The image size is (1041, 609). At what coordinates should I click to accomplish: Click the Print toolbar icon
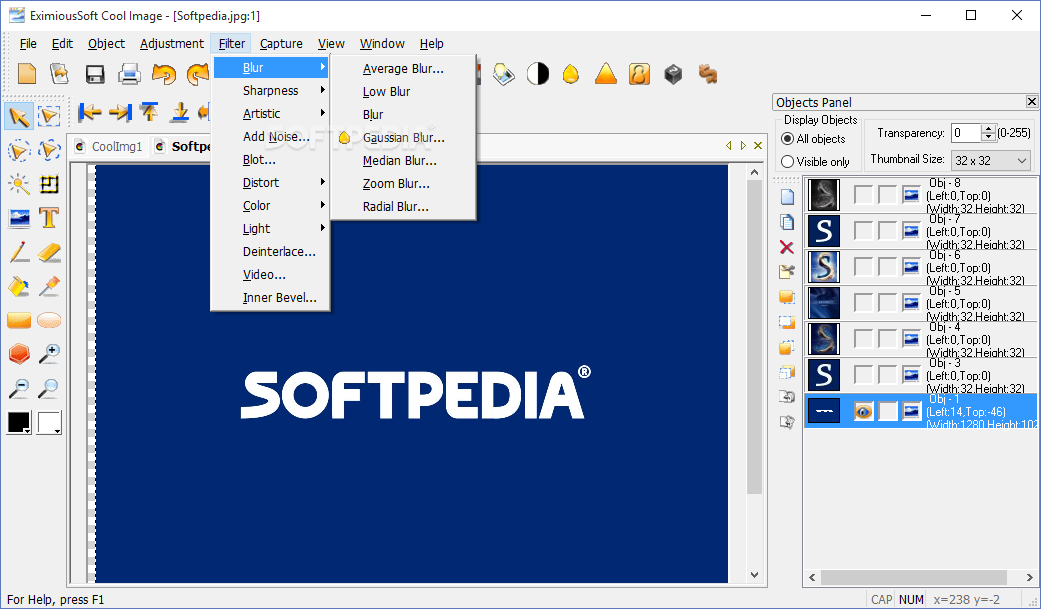(129, 74)
